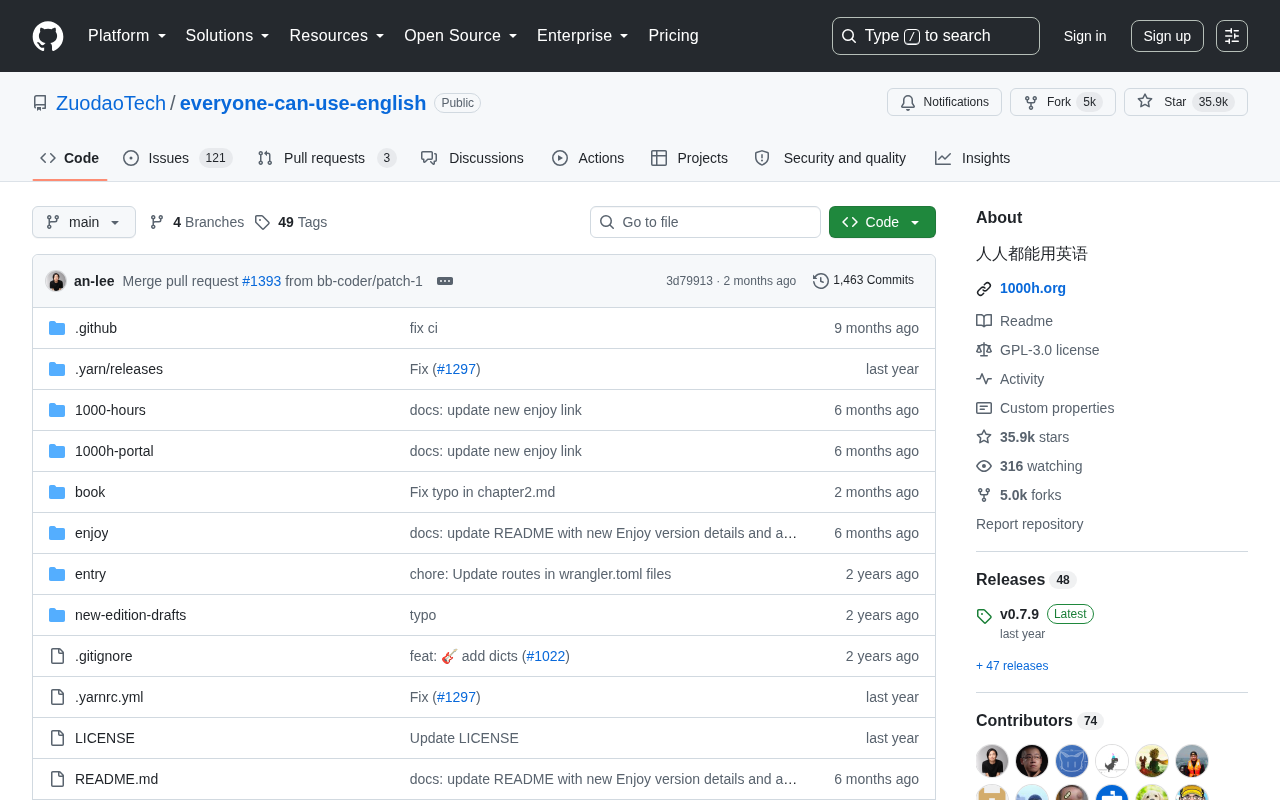This screenshot has height=800, width=1280.
Task: Click the scale icon beside GPL-3.0 license
Action: 984,350
